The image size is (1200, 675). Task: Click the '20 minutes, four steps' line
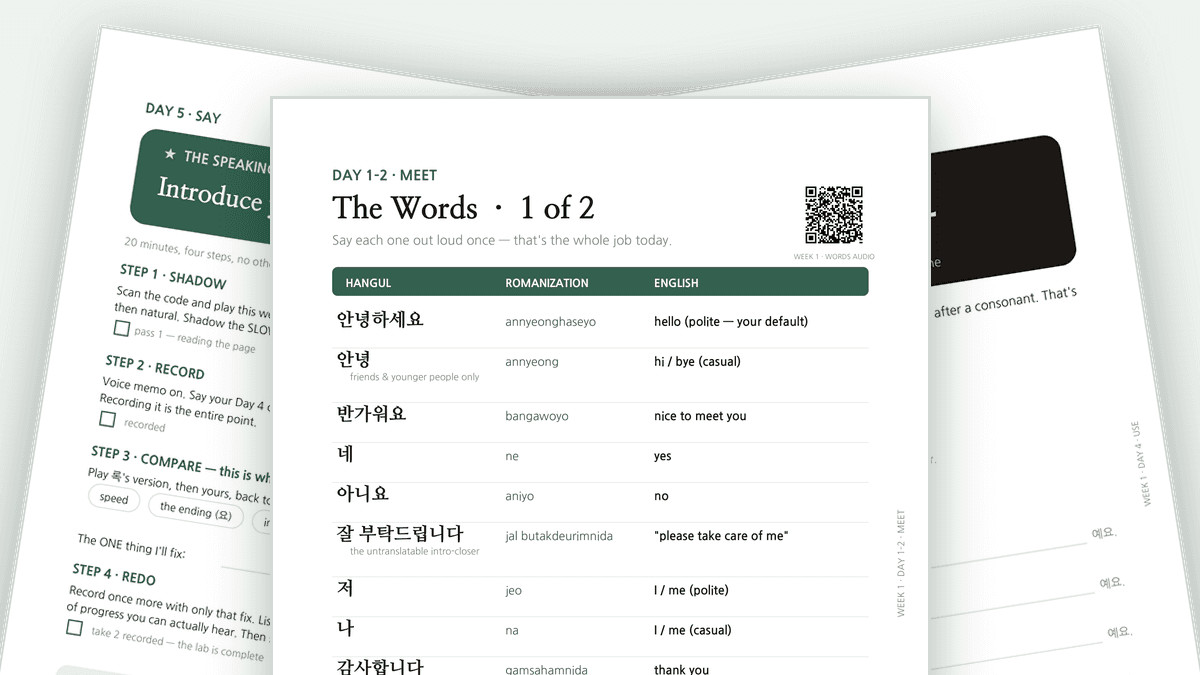pyautogui.click(x=198, y=250)
